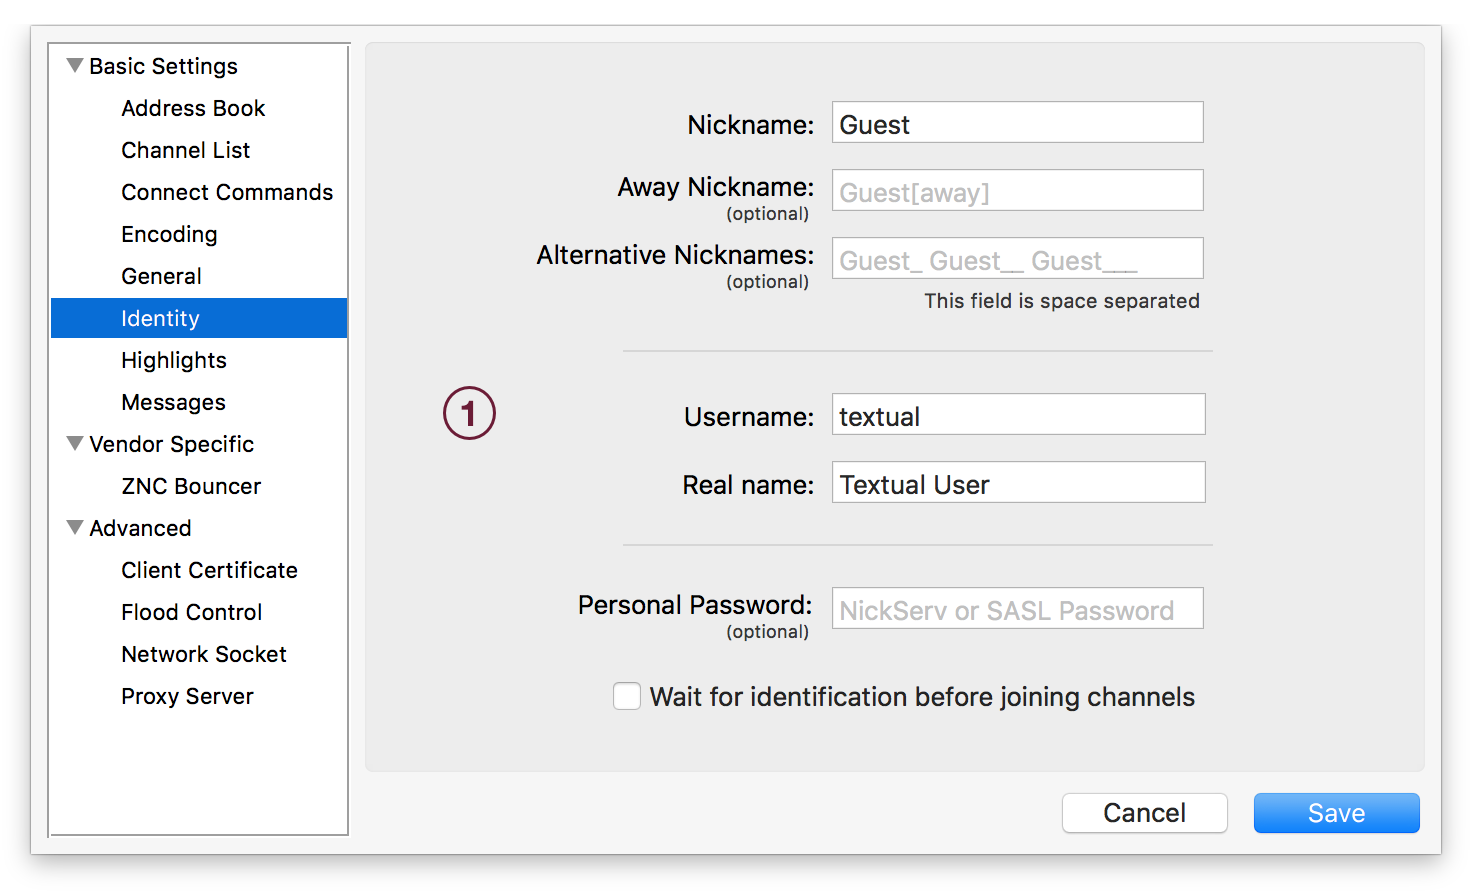Click the Alternative Nicknames field
The image size is (1478, 896).
point(1018,258)
